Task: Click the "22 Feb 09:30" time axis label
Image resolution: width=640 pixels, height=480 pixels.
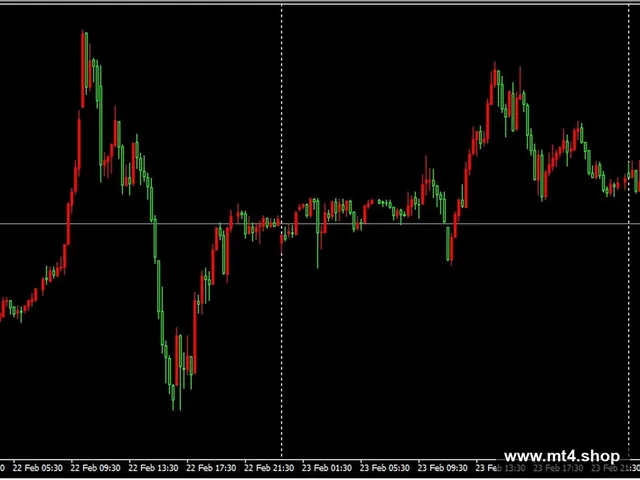Action: 96,468
